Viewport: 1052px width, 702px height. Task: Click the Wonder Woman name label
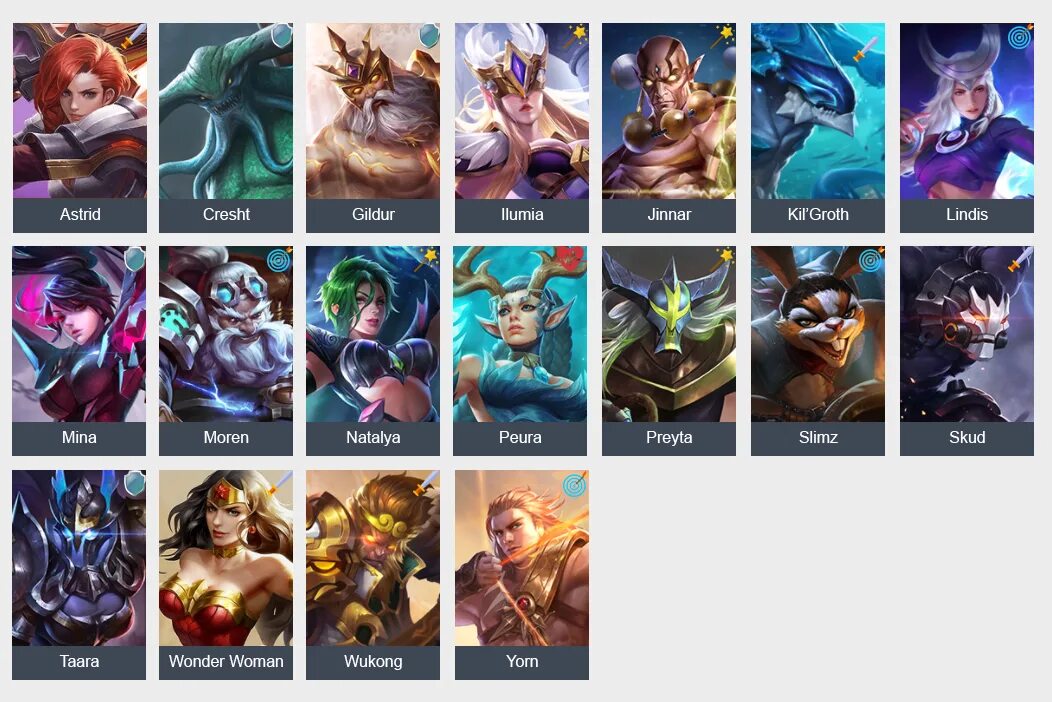point(226,661)
